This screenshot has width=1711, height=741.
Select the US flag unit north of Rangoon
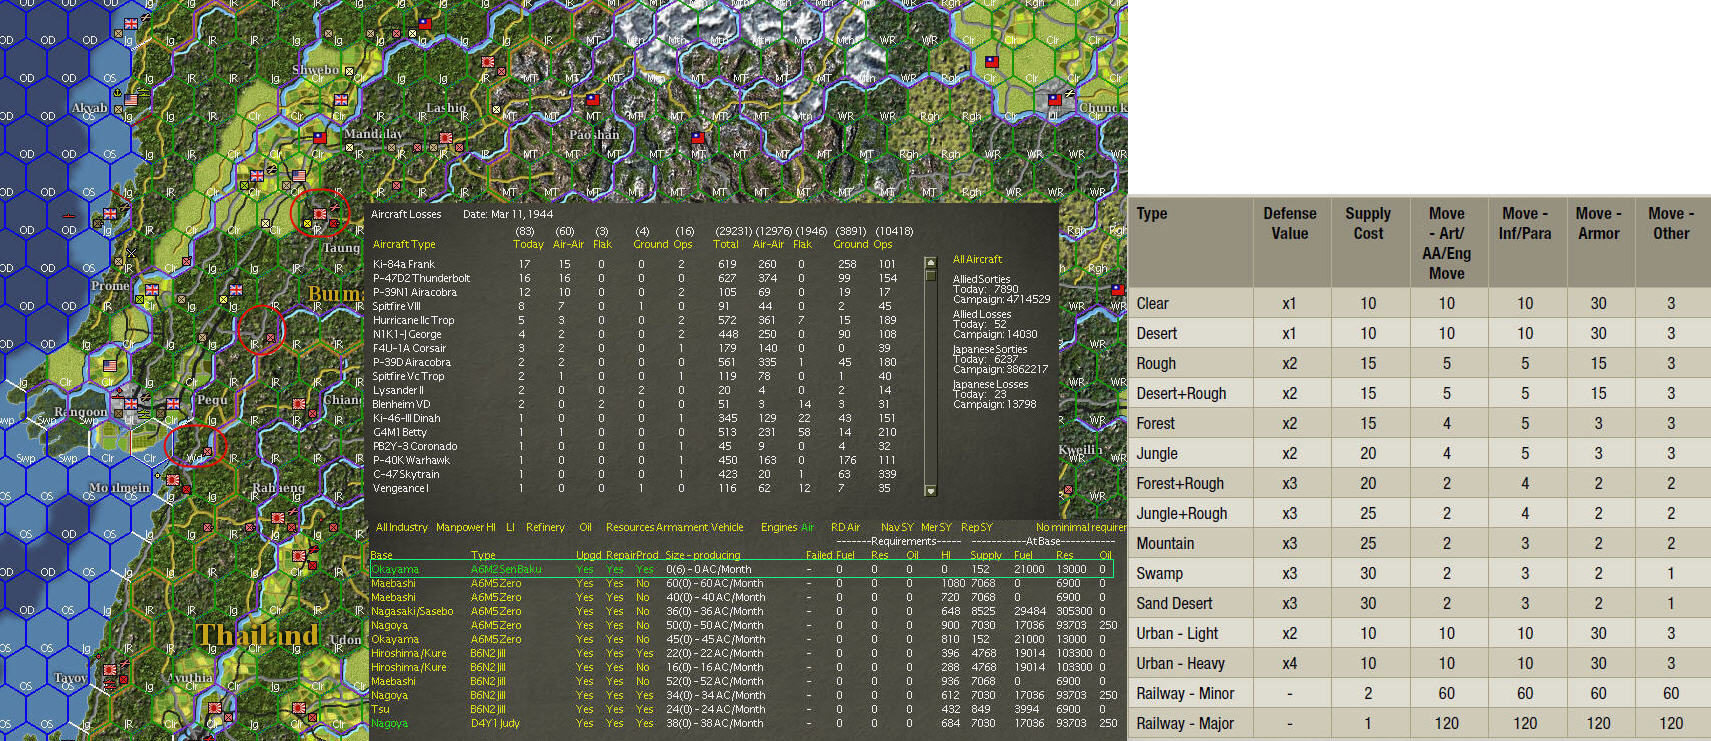110,366
